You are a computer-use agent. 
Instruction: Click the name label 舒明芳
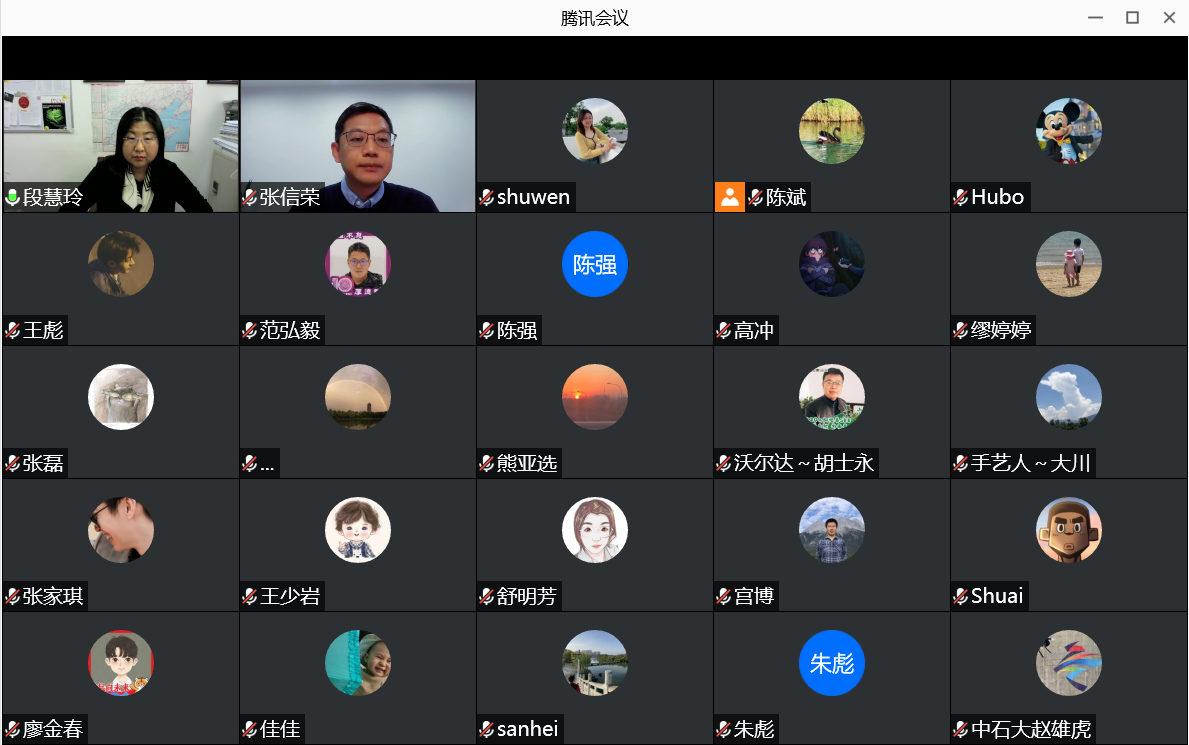[526, 596]
